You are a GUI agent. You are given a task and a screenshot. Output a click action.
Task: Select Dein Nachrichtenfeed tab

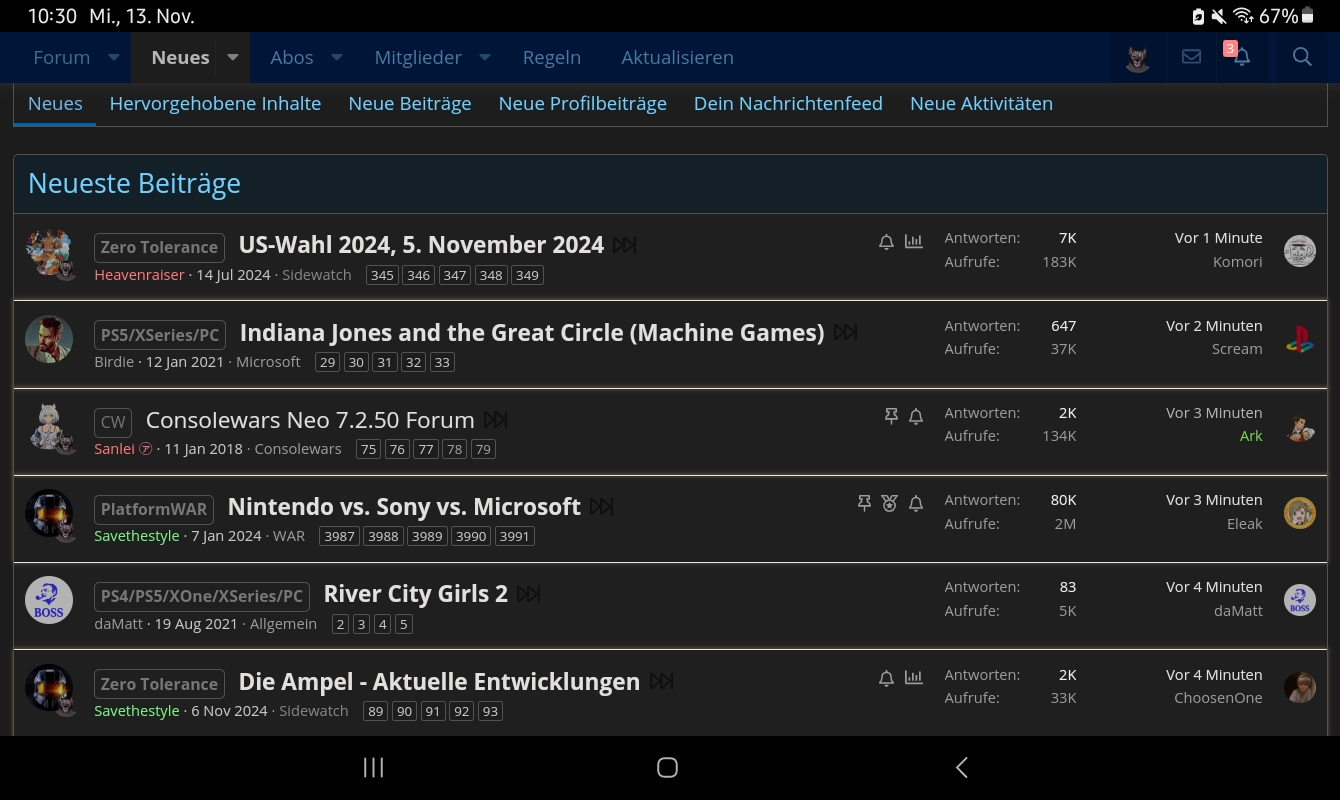coord(788,103)
